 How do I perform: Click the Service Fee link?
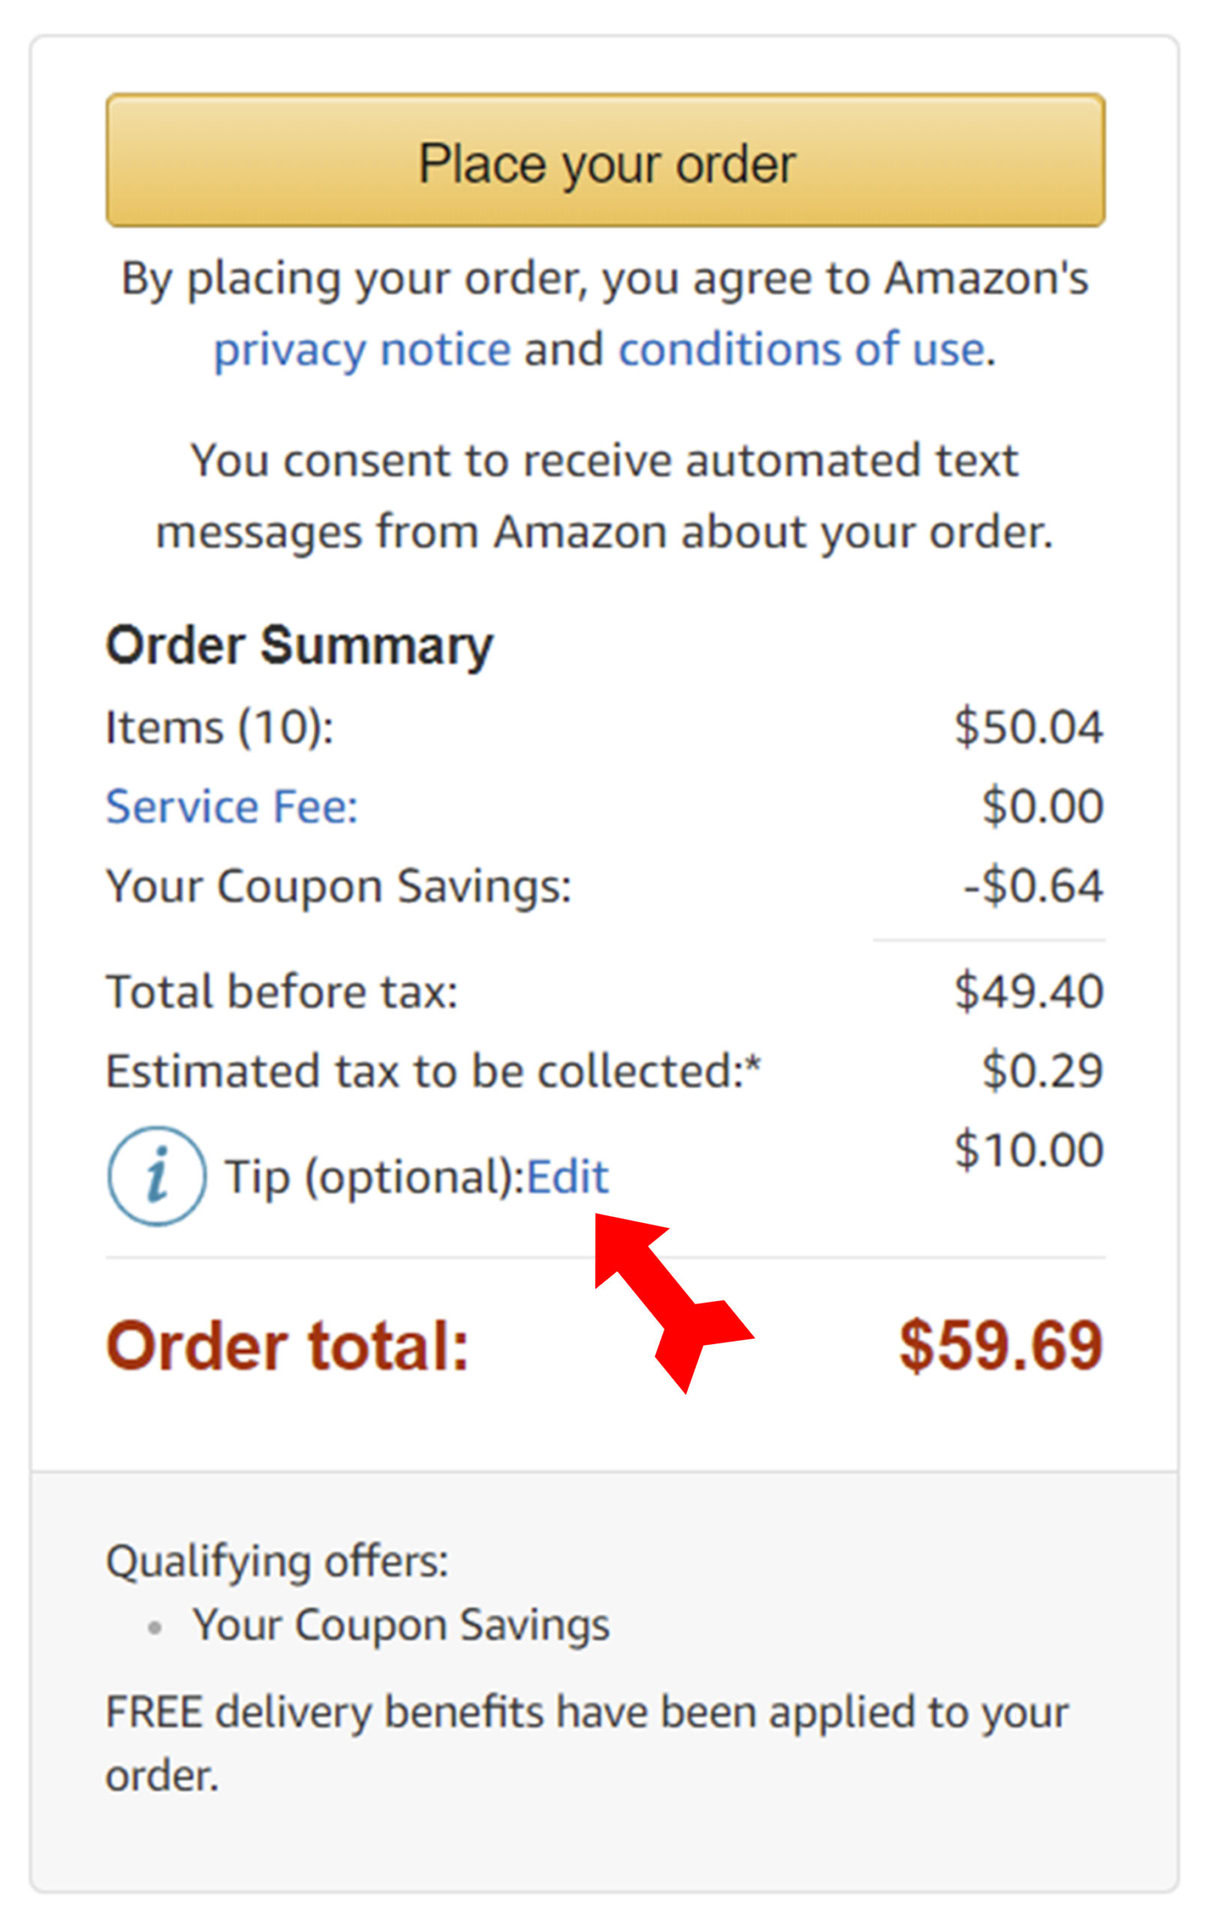tap(232, 807)
